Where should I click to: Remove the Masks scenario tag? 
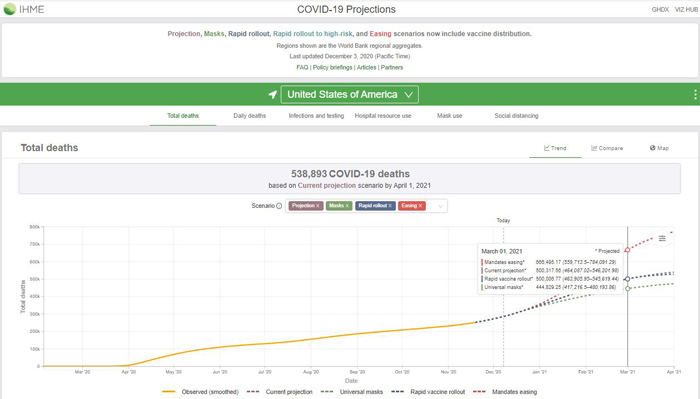[347, 206]
